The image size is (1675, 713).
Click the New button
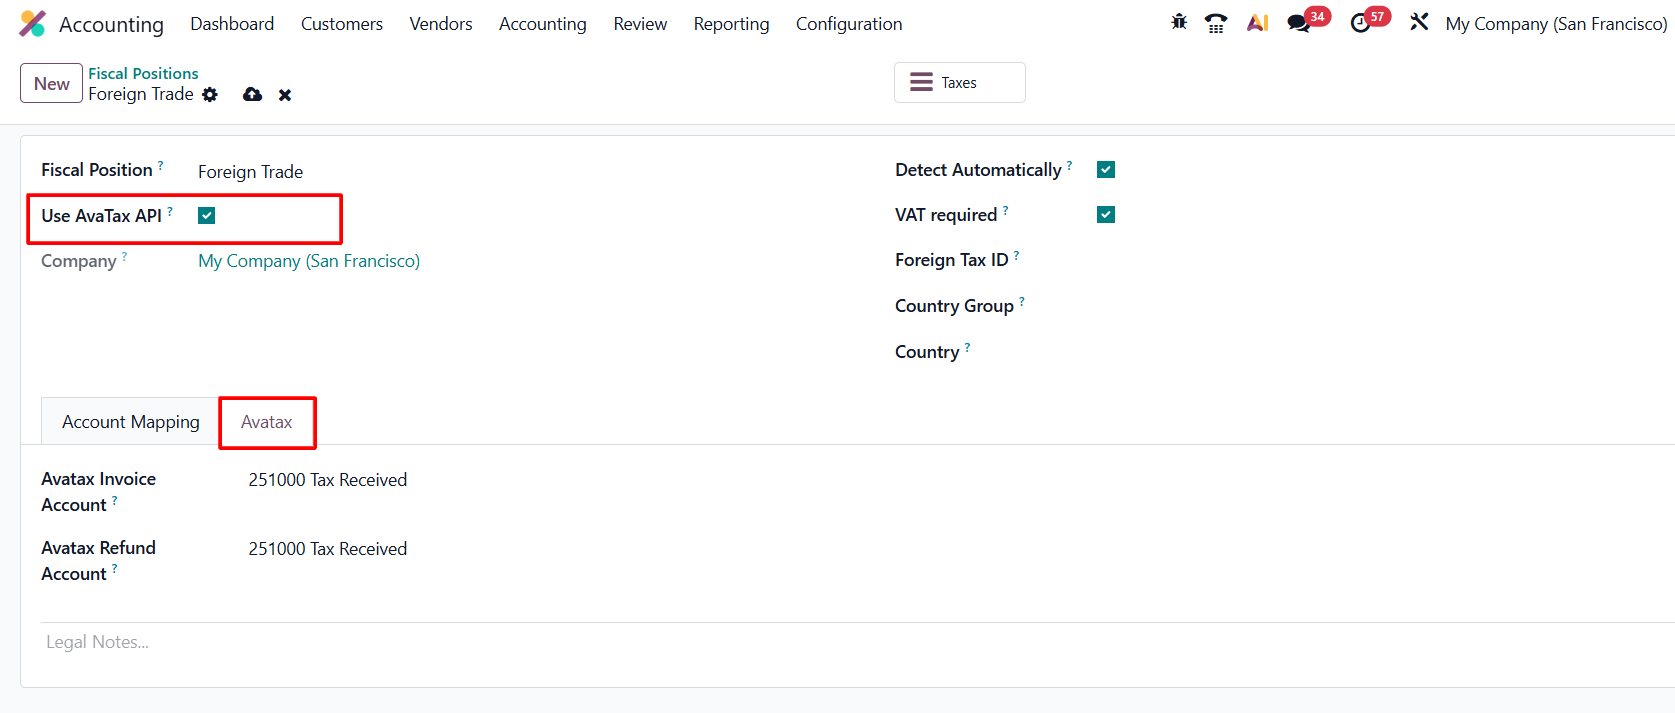point(51,83)
